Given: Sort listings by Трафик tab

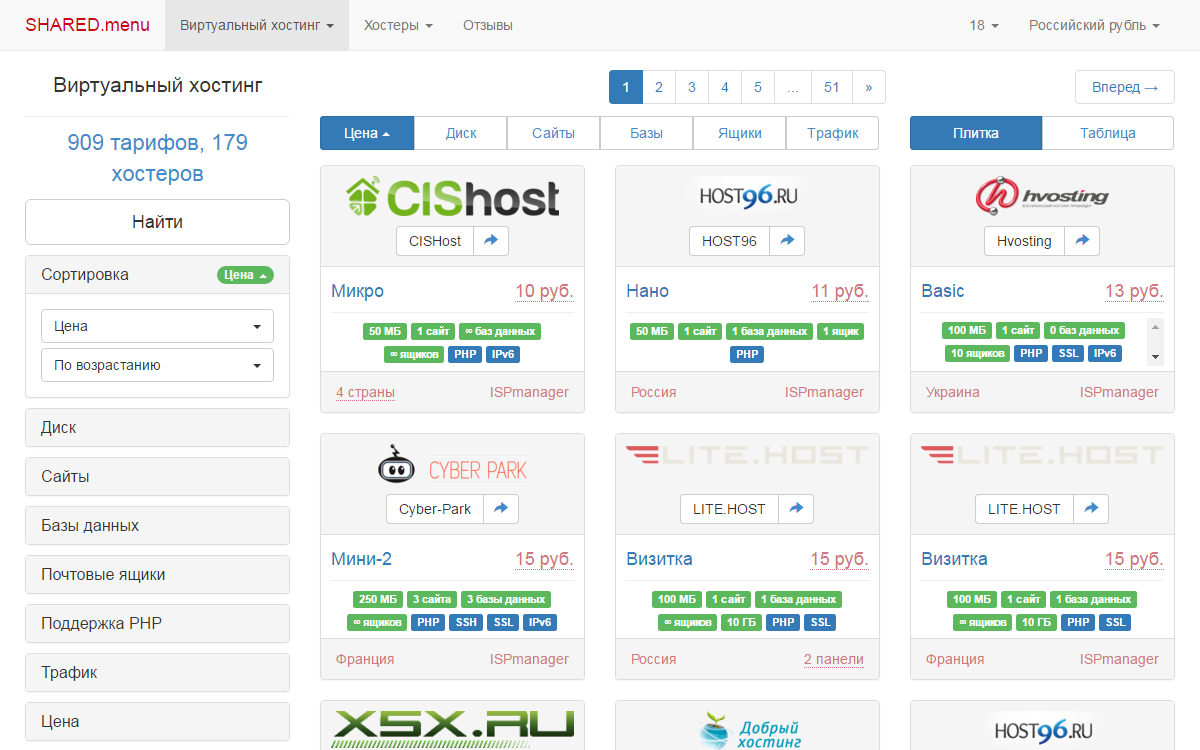Looking at the screenshot, I should [833, 133].
